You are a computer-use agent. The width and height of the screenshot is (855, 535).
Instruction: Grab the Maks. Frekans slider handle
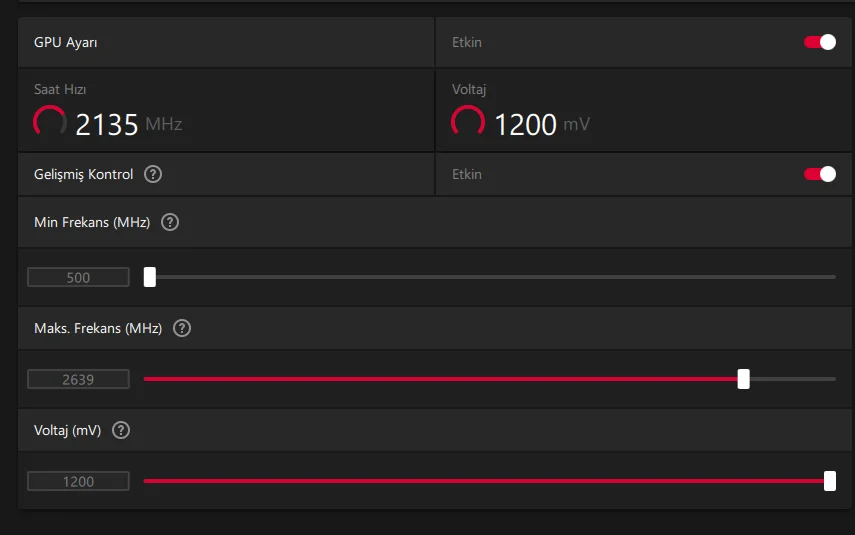743,379
